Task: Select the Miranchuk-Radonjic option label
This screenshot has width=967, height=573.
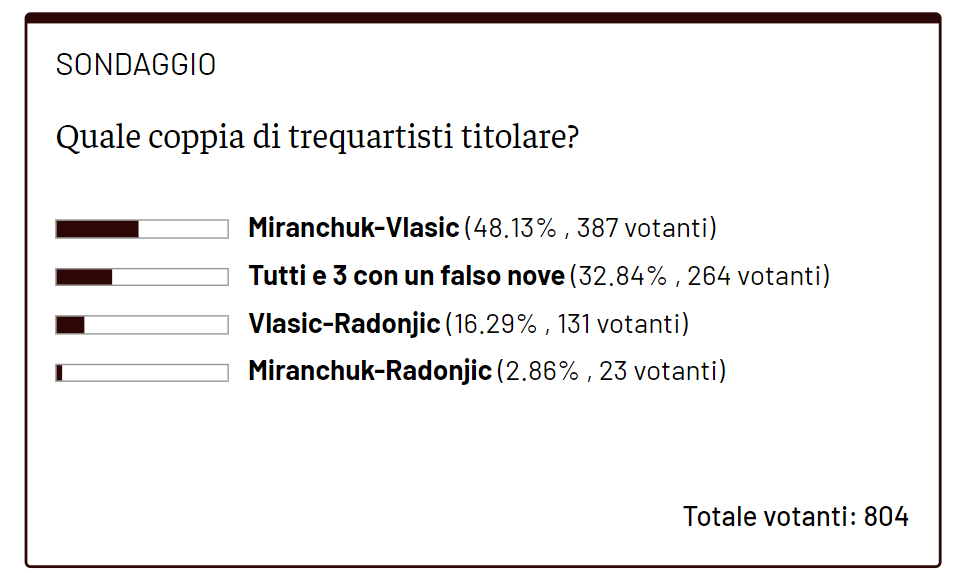Action: (x=370, y=372)
